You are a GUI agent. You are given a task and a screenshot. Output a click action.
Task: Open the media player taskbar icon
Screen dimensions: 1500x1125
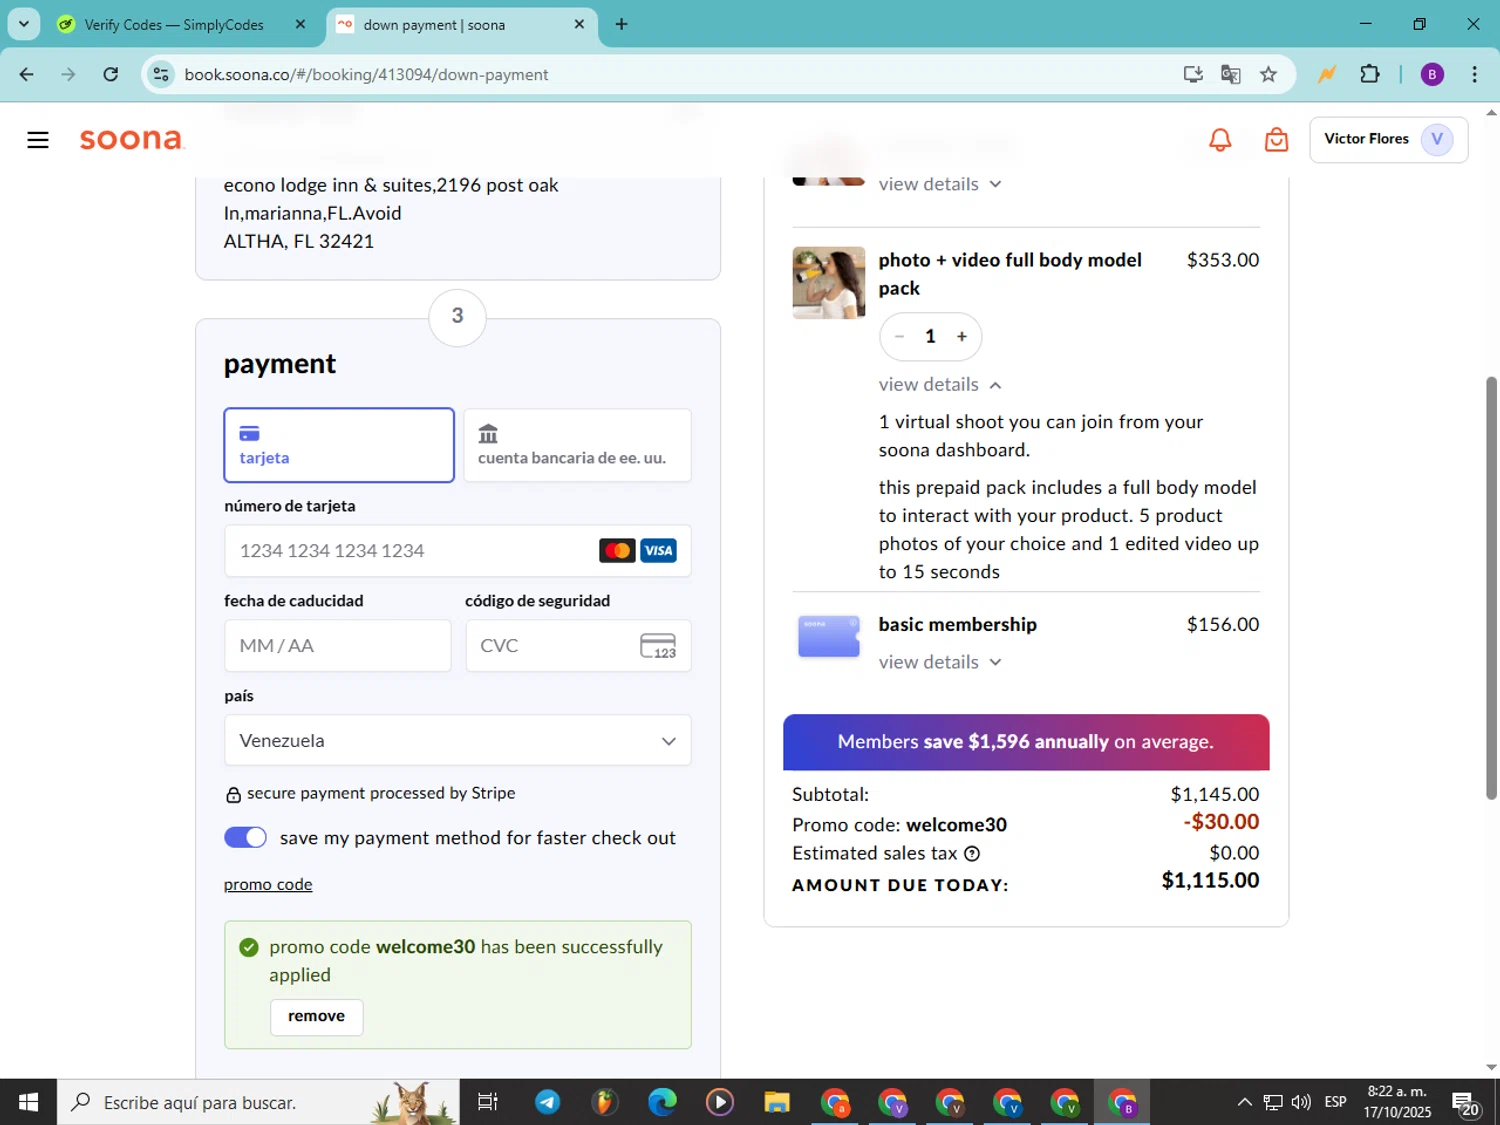pyautogui.click(x=720, y=1102)
